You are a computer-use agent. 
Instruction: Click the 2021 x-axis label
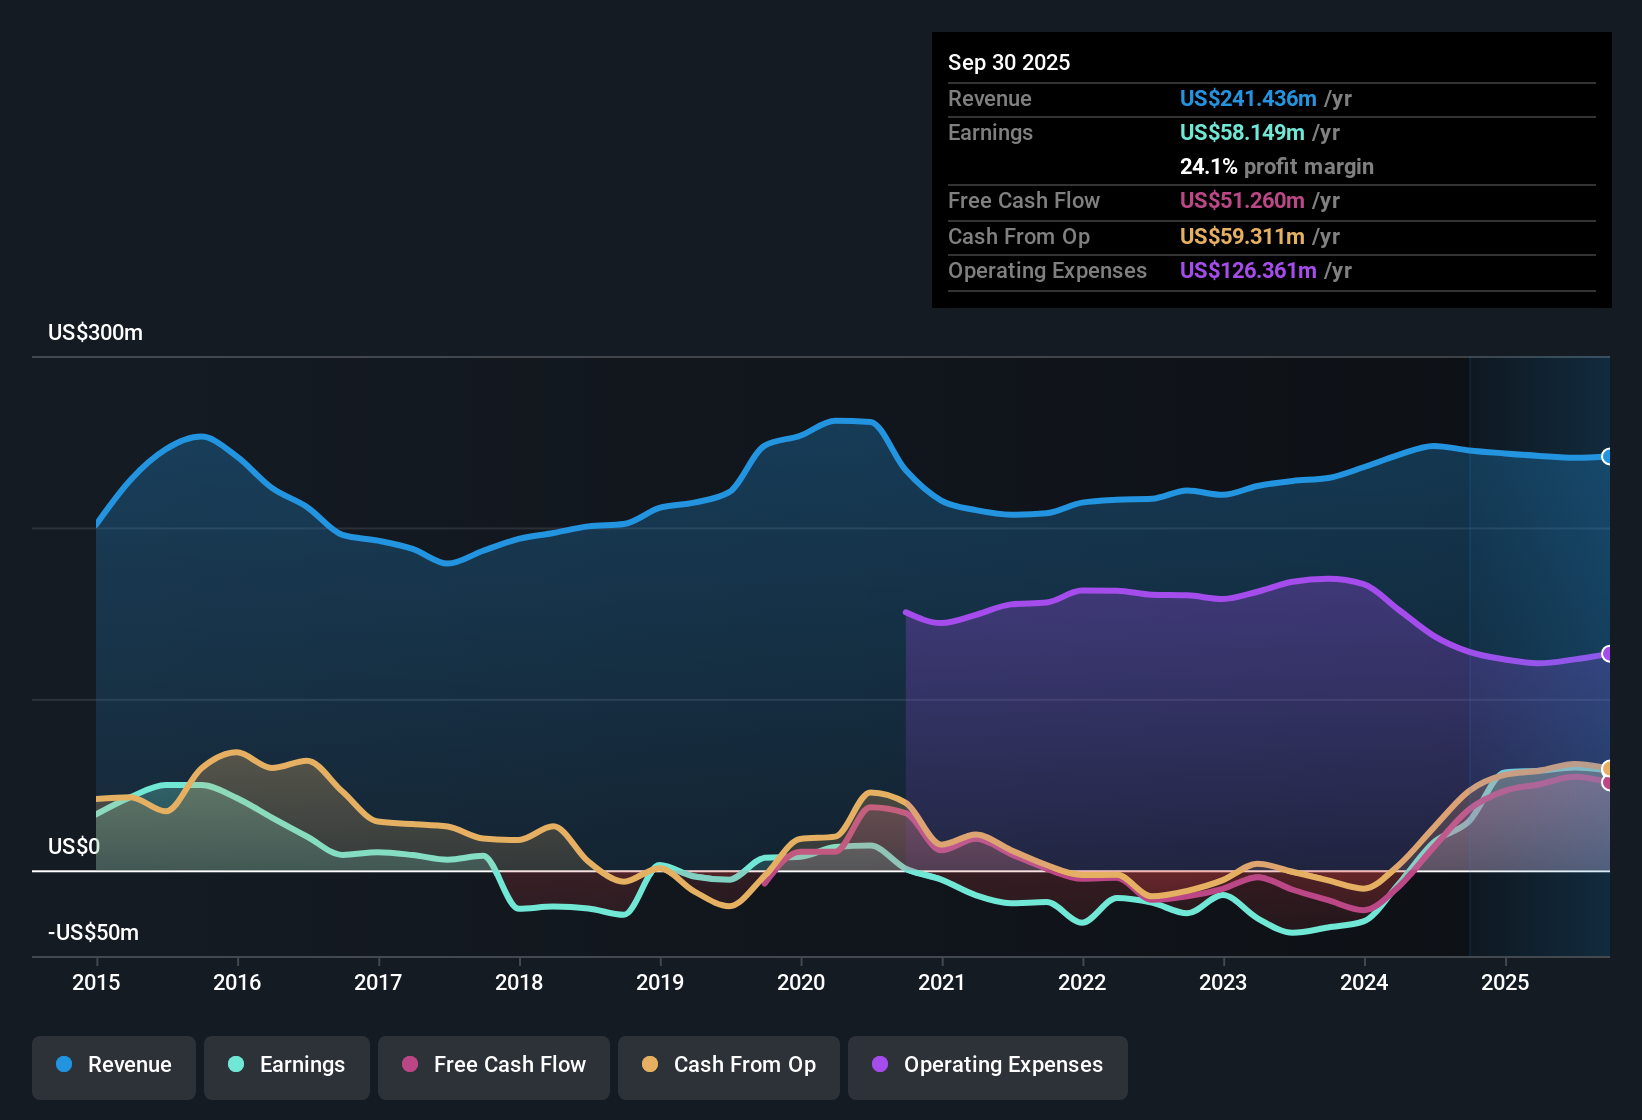[942, 982]
